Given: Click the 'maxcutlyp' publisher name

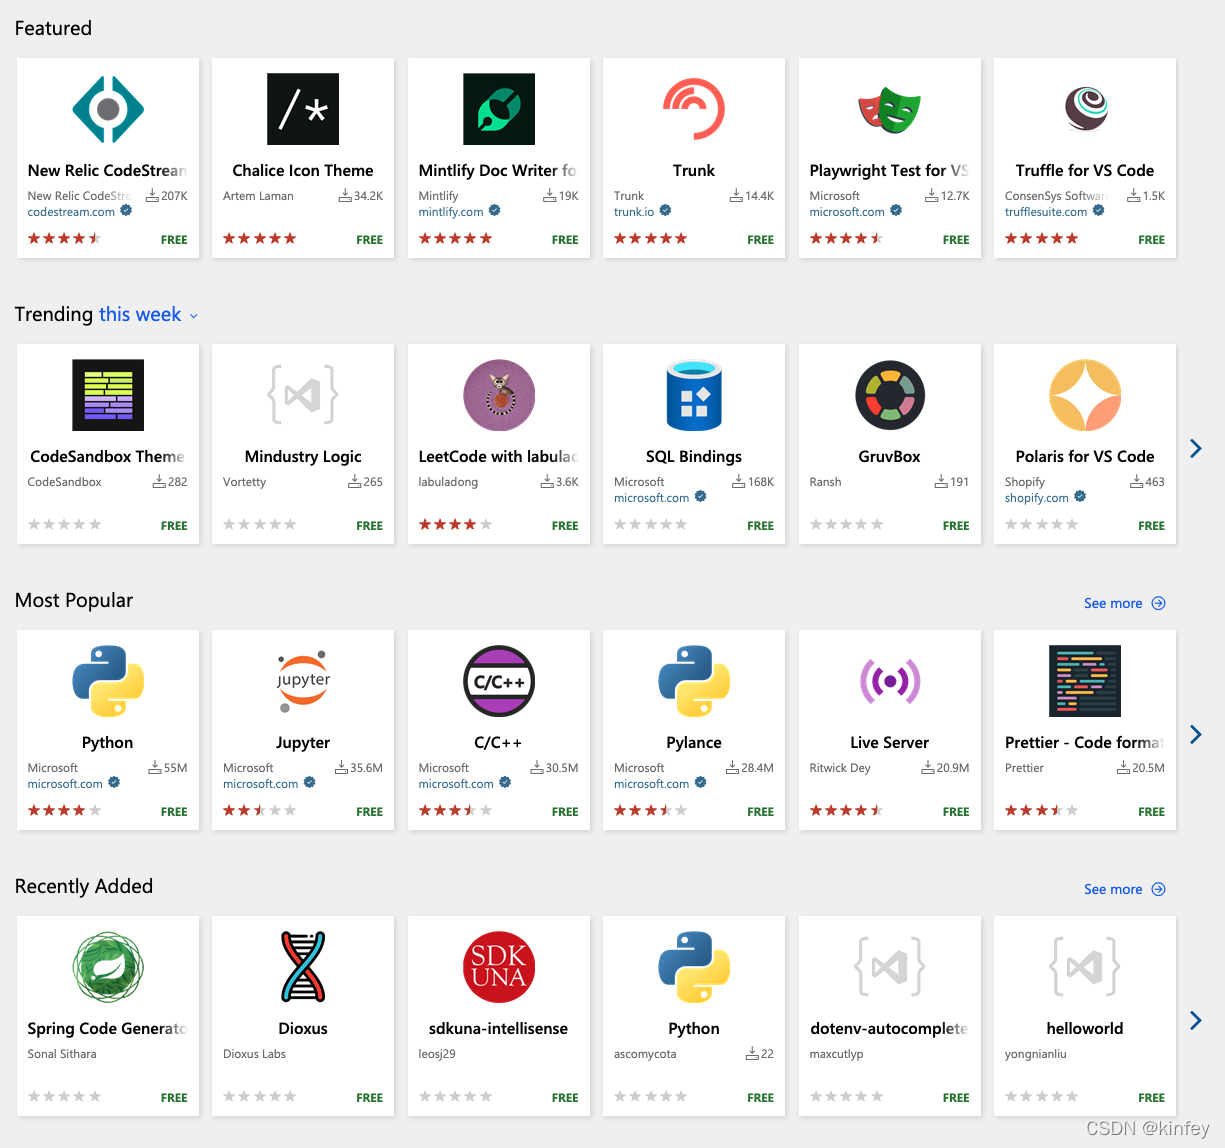Looking at the screenshot, I should click(836, 1054).
